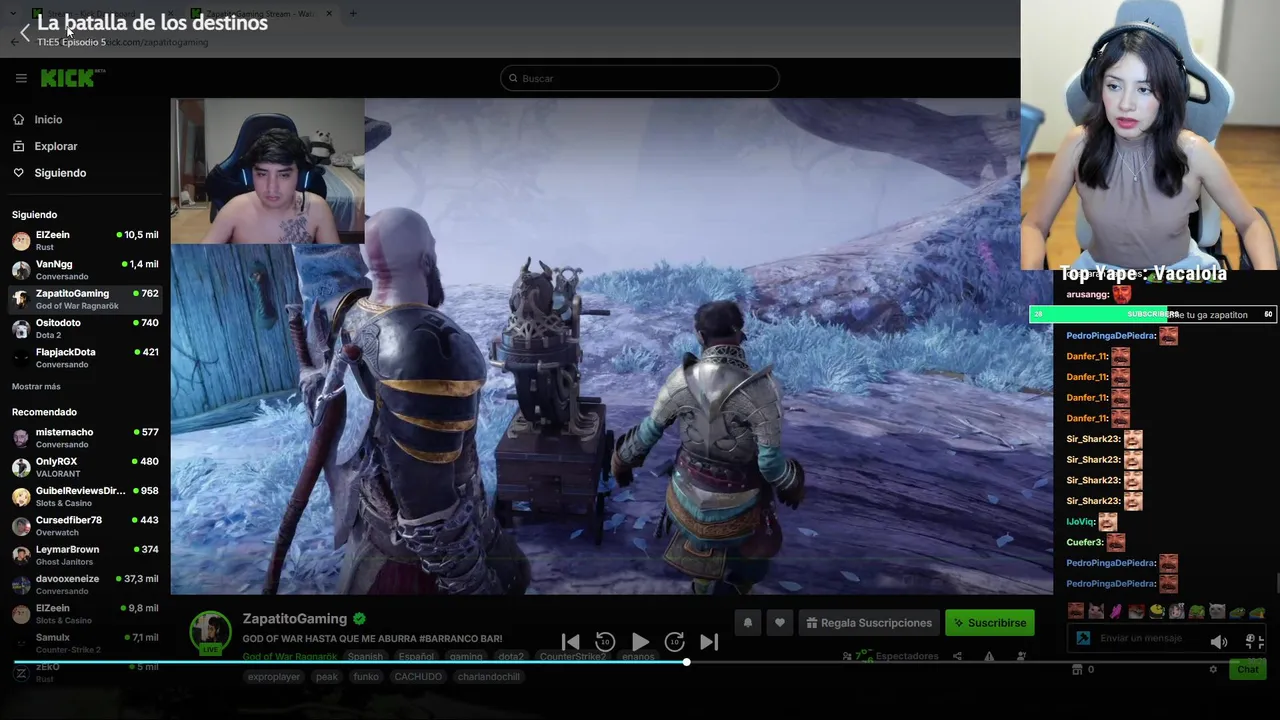
Task: Select ZapatitoGaming in the followed list
Action: click(x=85, y=299)
